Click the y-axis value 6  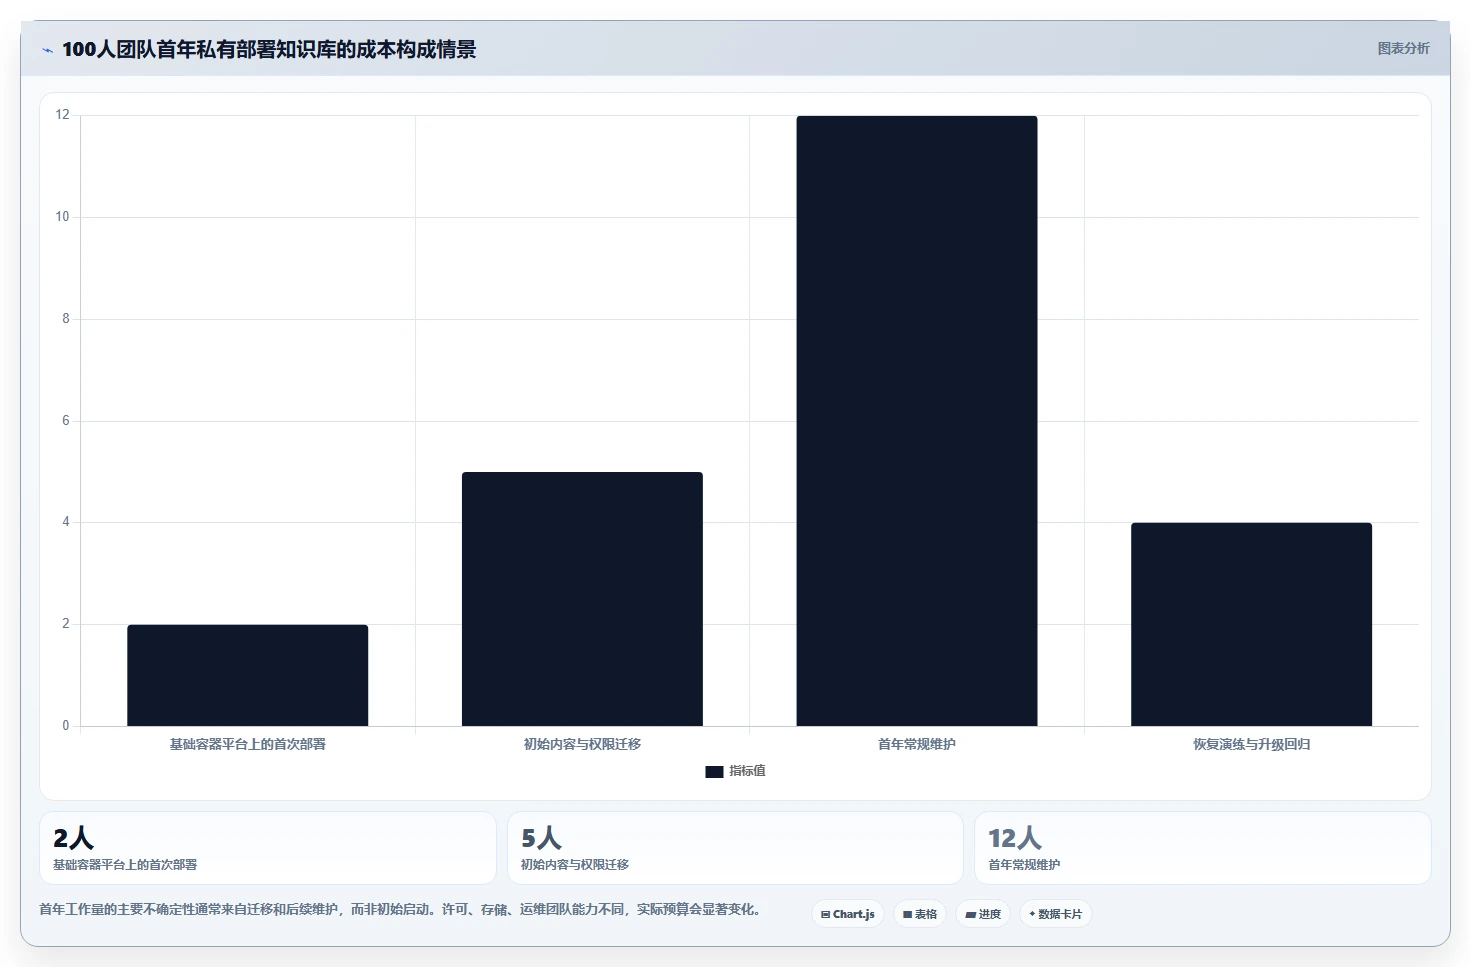66,421
